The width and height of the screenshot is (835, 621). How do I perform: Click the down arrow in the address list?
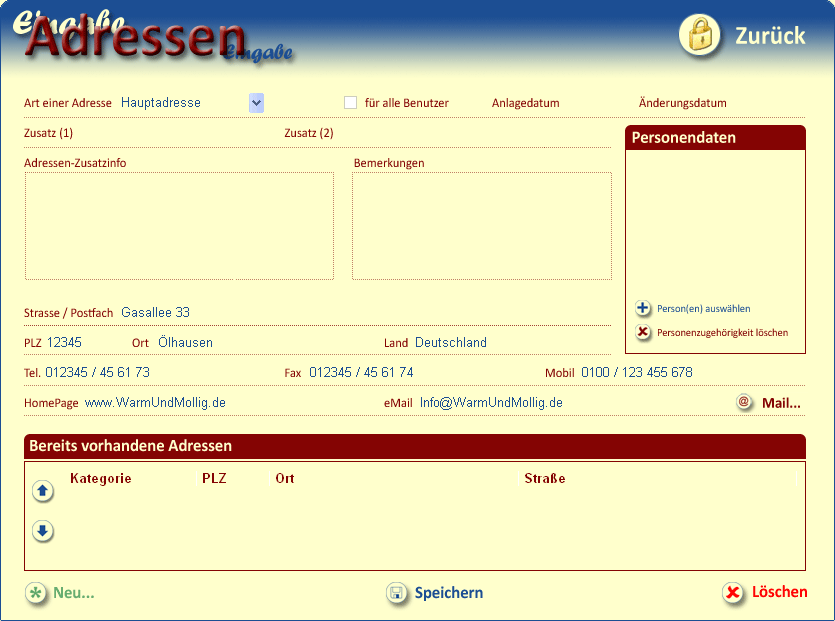(43, 530)
